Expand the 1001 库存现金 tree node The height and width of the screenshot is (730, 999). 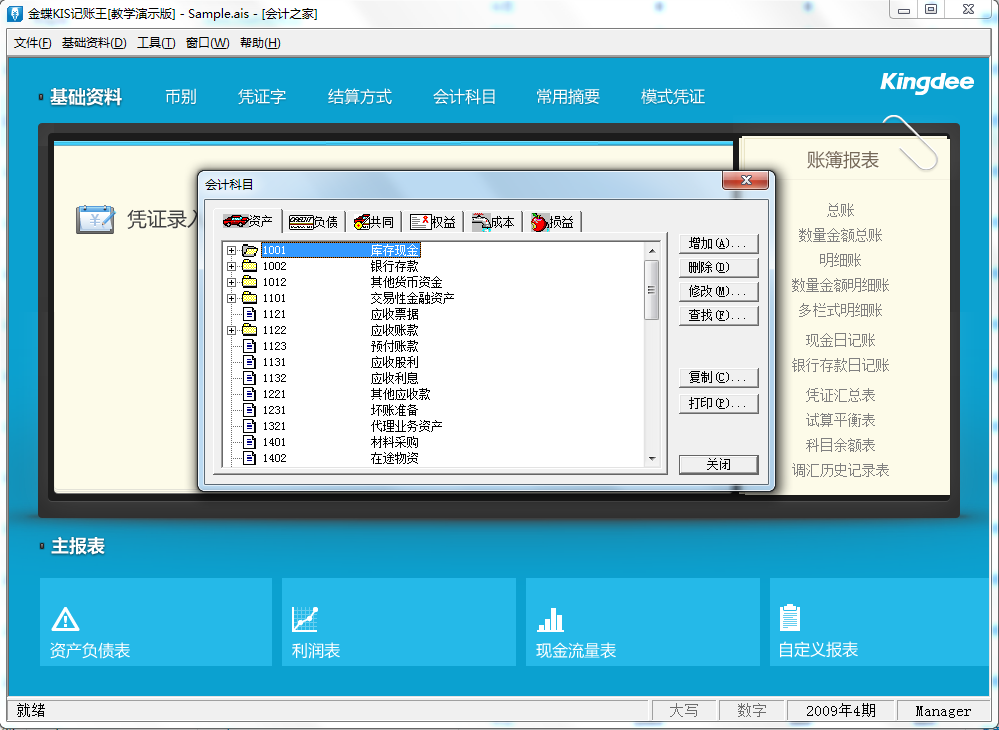232,250
